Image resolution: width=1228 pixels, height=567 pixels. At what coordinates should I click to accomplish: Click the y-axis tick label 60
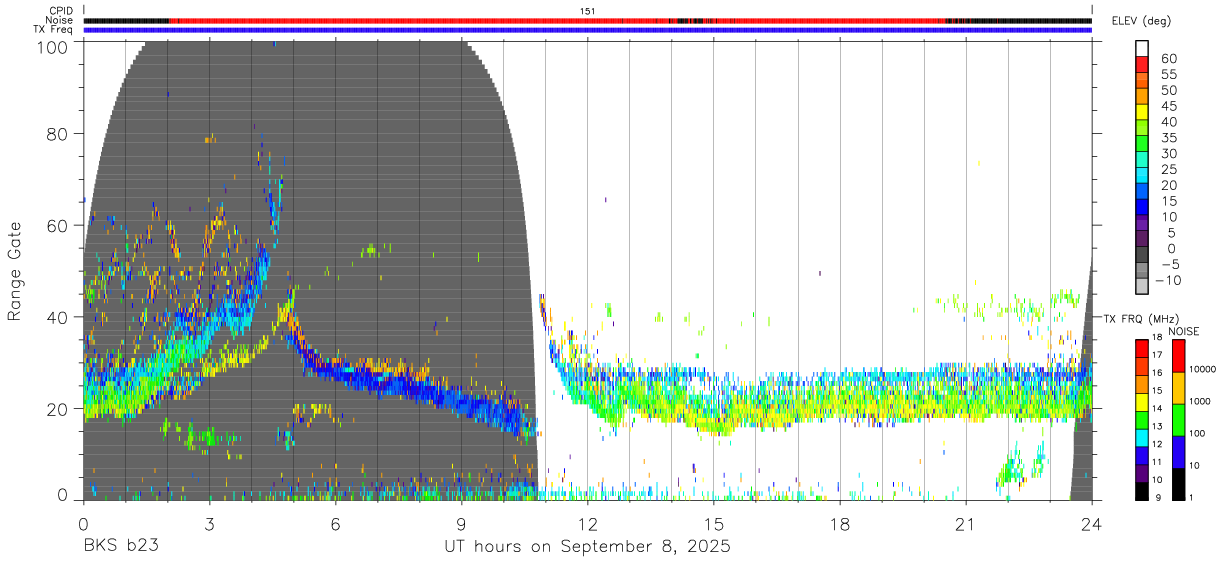(59, 225)
